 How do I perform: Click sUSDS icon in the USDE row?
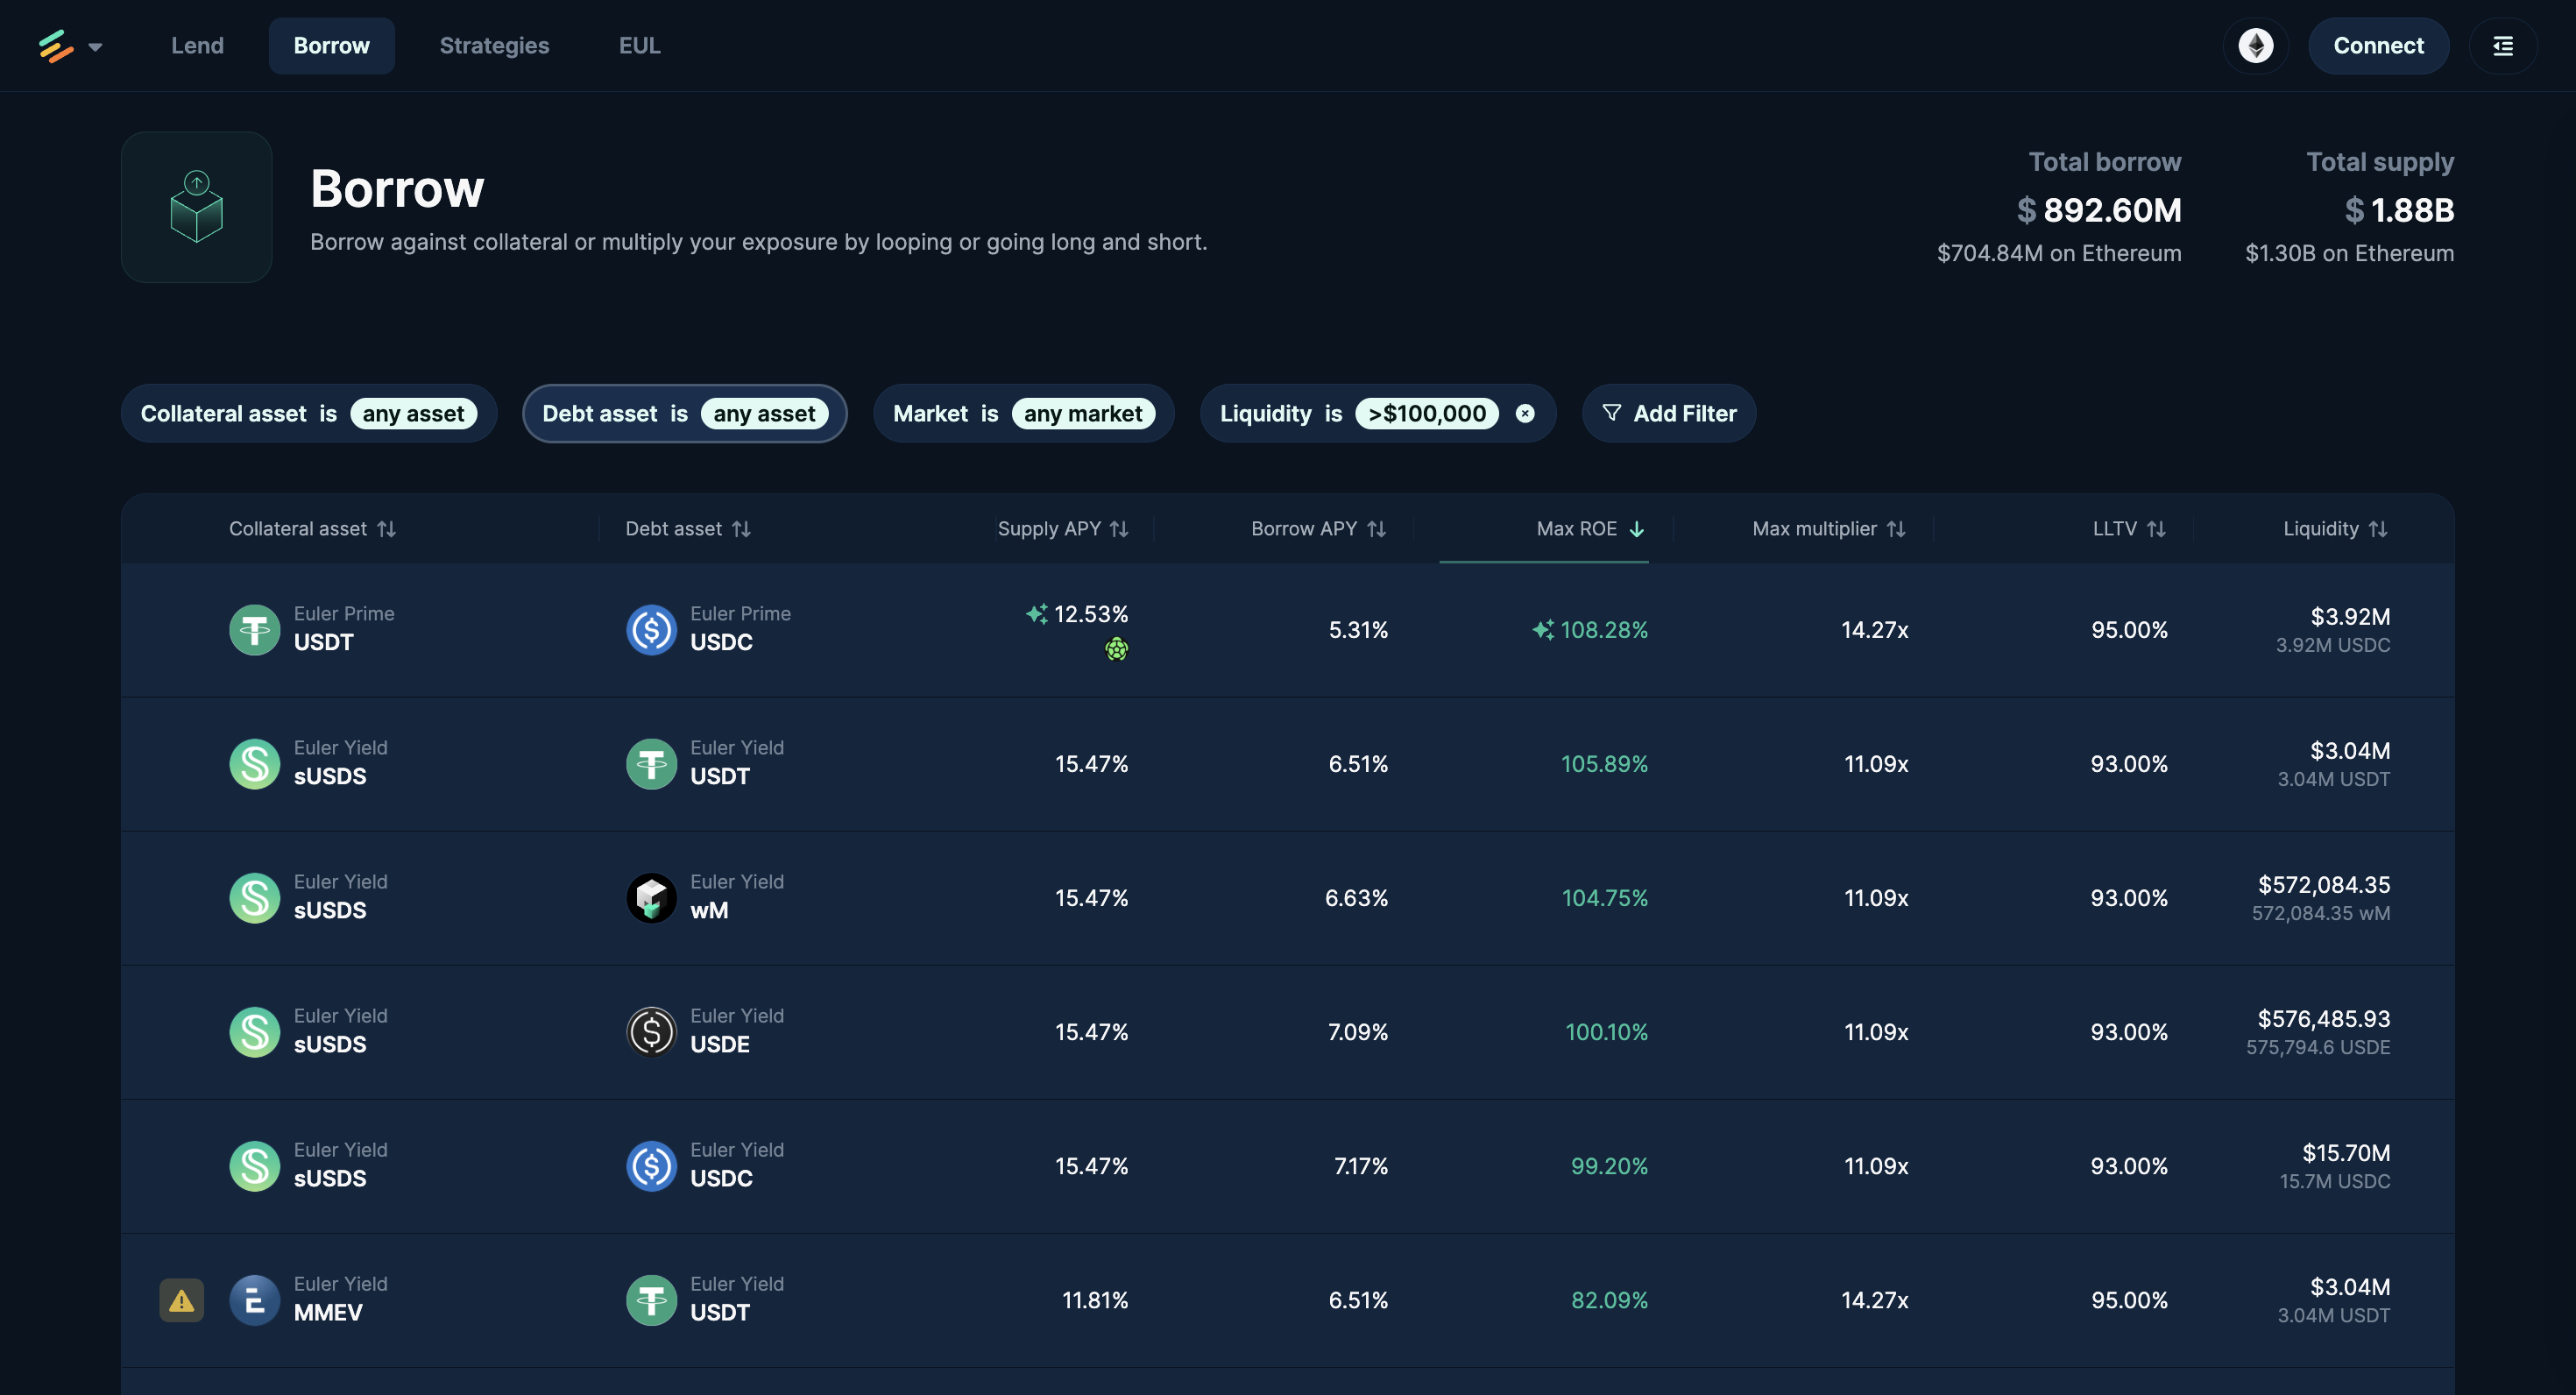click(x=254, y=1031)
